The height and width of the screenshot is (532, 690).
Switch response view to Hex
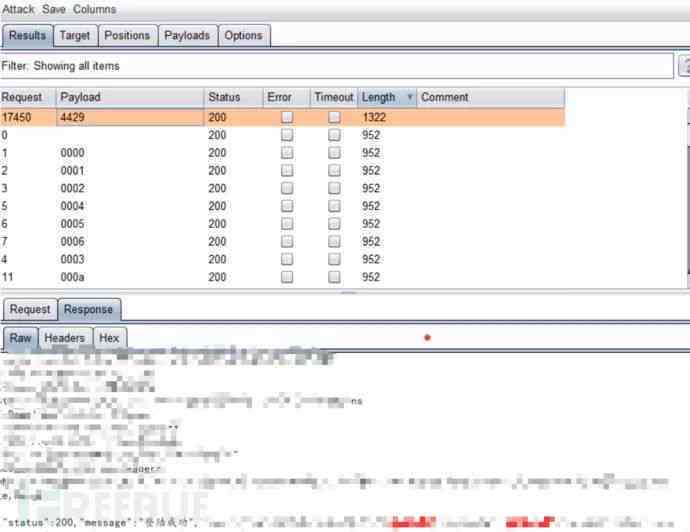point(109,338)
